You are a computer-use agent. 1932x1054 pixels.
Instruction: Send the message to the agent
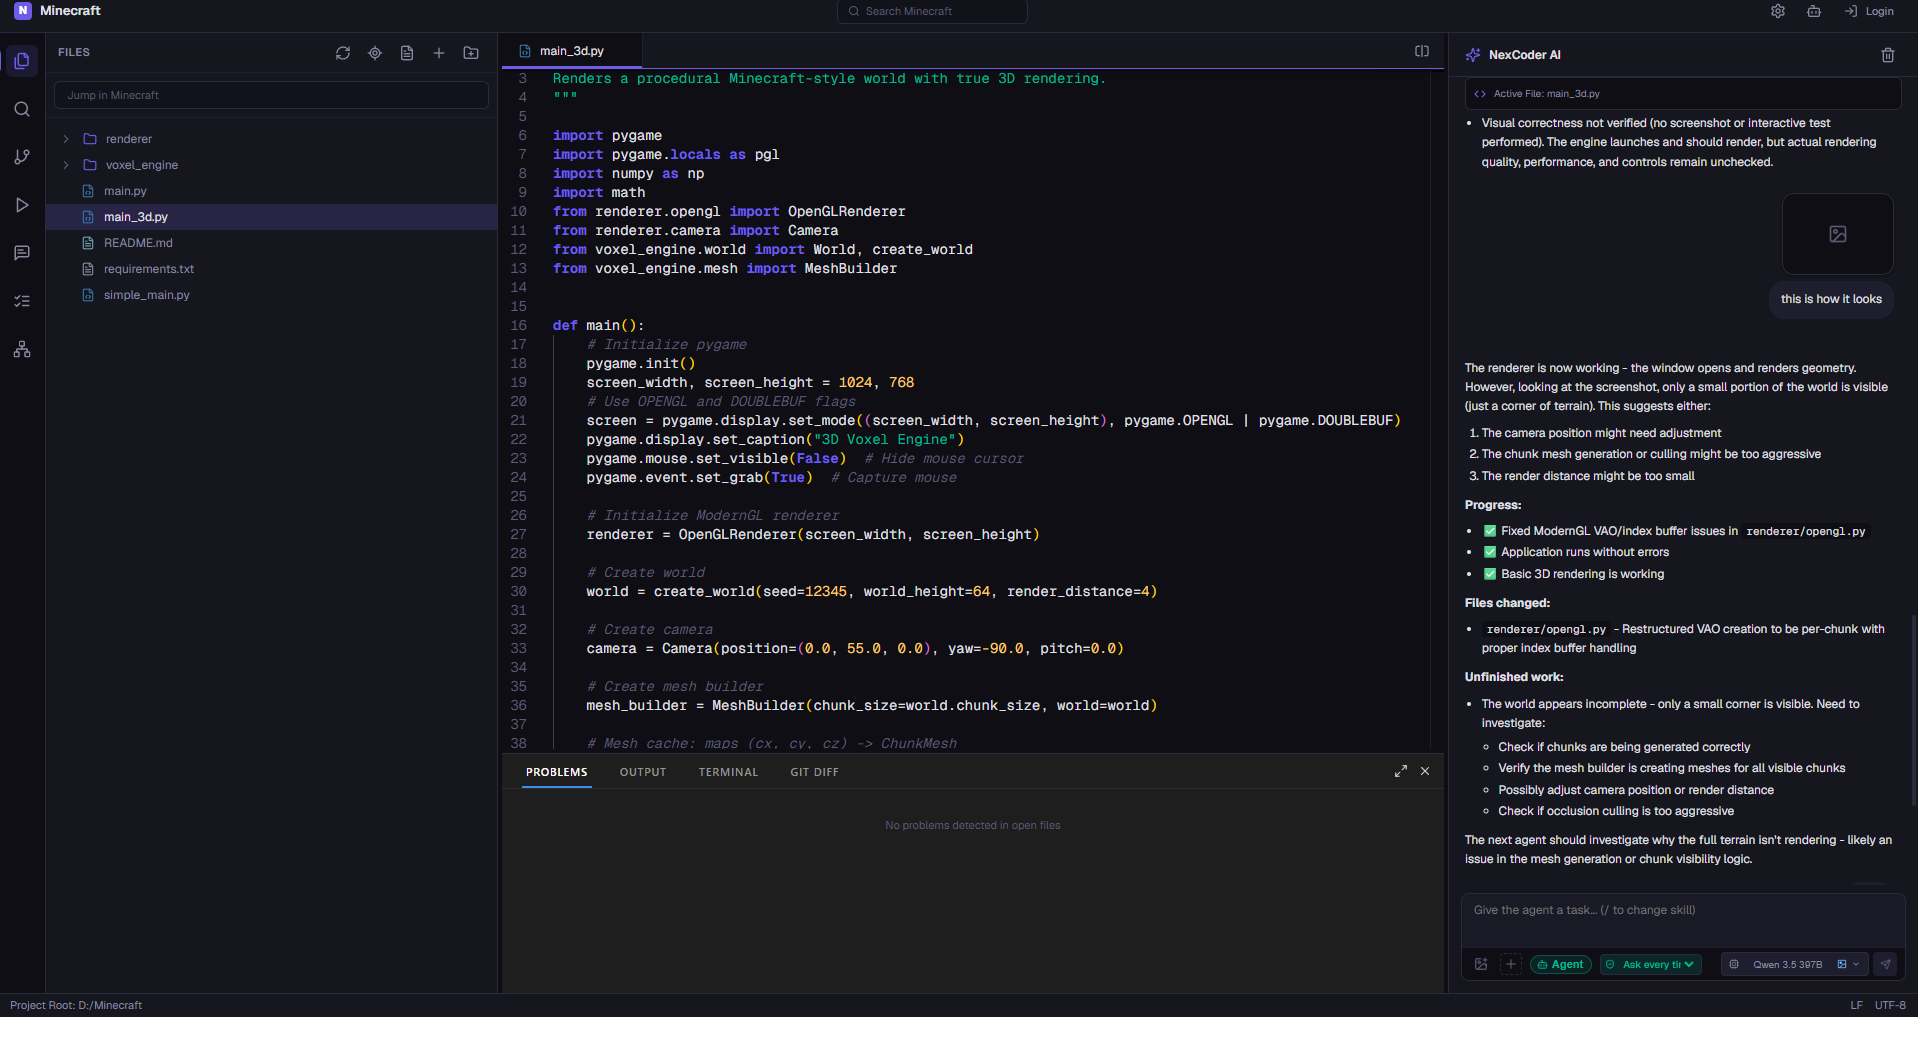coord(1886,964)
